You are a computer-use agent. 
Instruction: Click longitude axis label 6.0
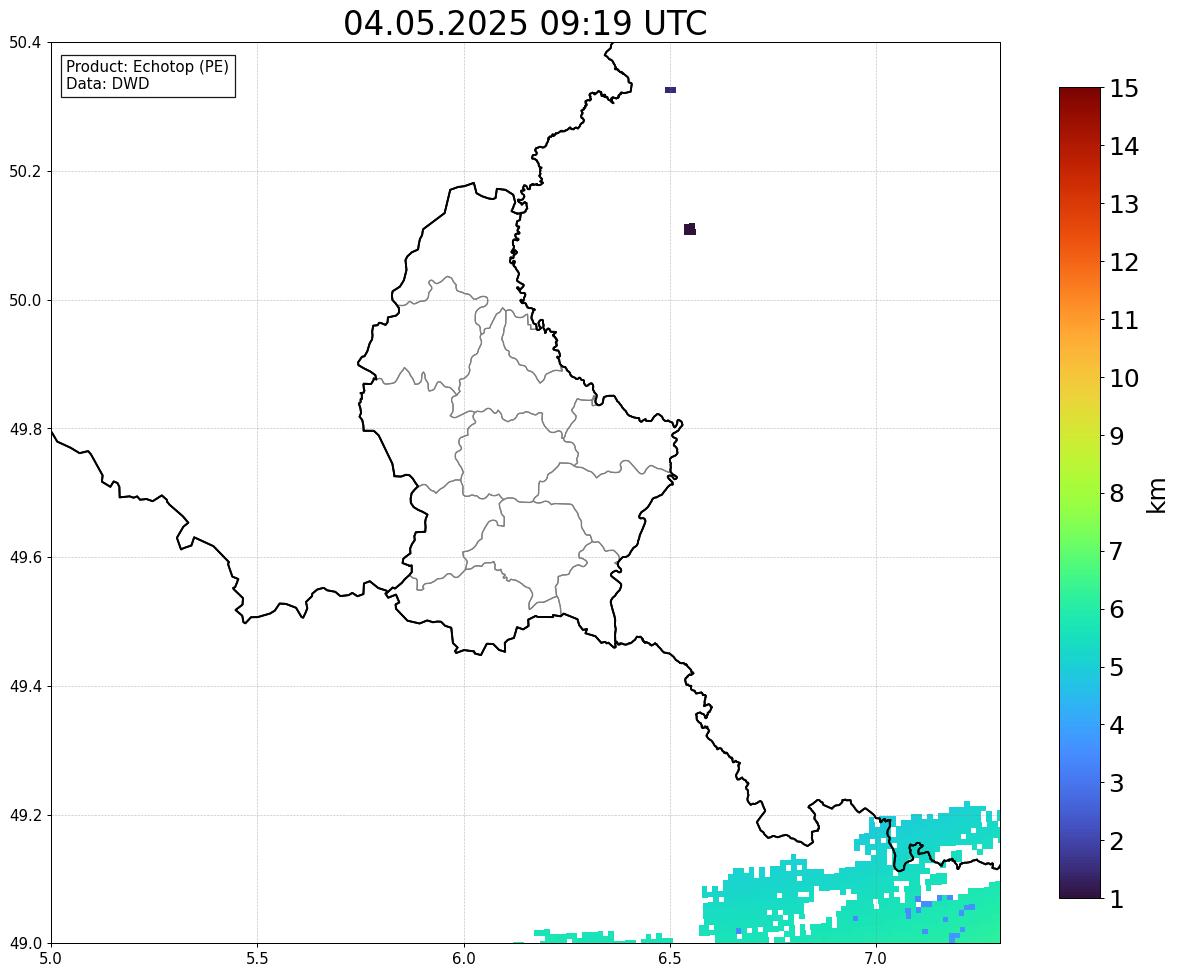pyautogui.click(x=464, y=959)
